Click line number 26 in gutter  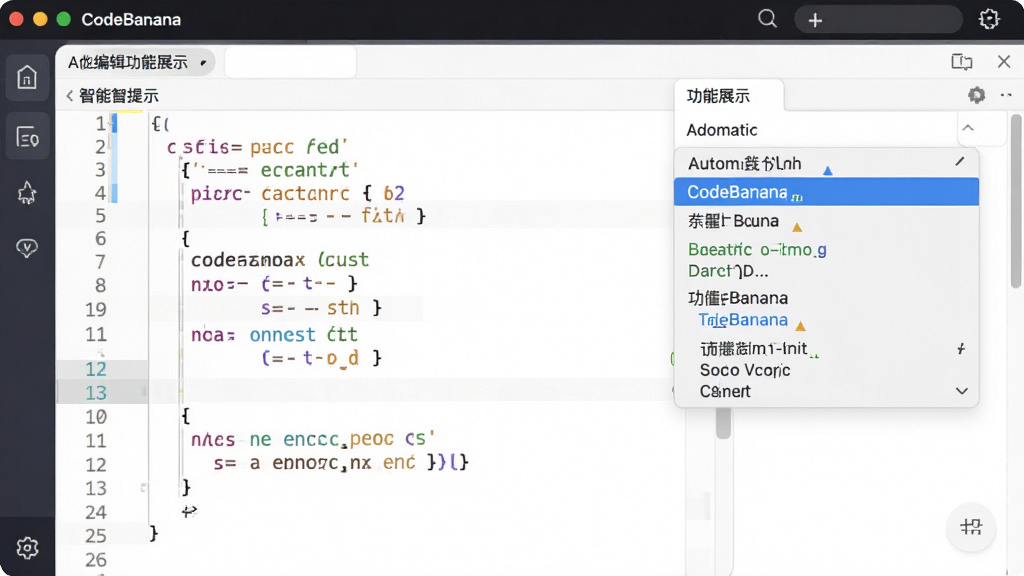(96, 560)
